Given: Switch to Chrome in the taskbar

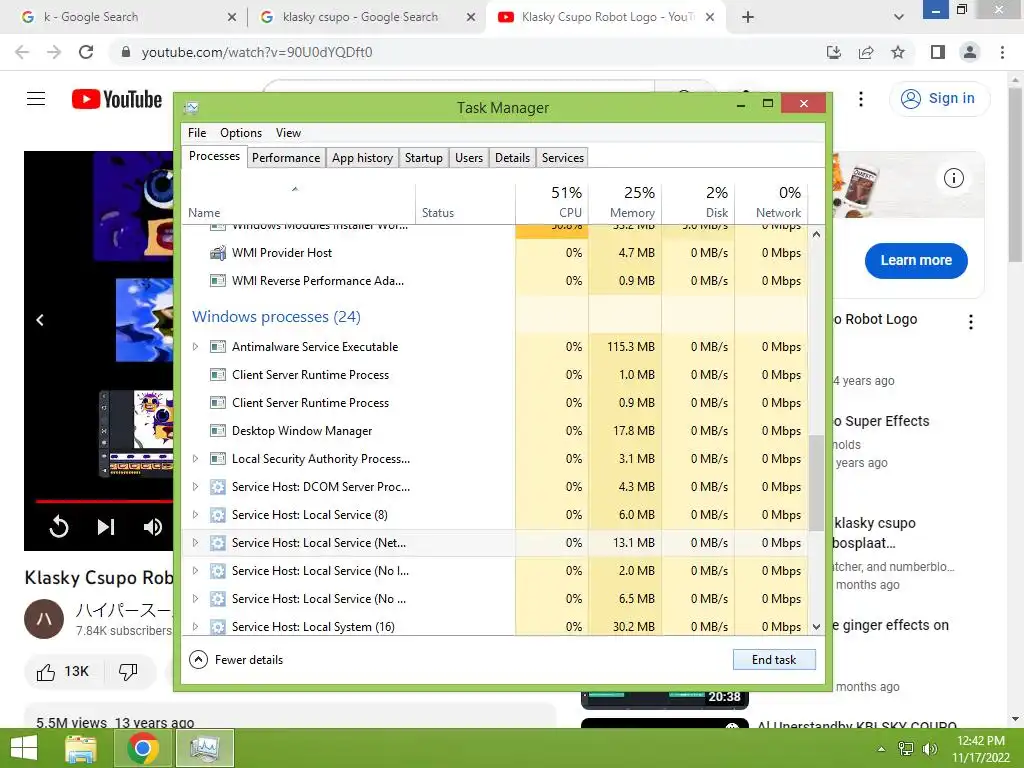Looking at the screenshot, I should point(143,748).
